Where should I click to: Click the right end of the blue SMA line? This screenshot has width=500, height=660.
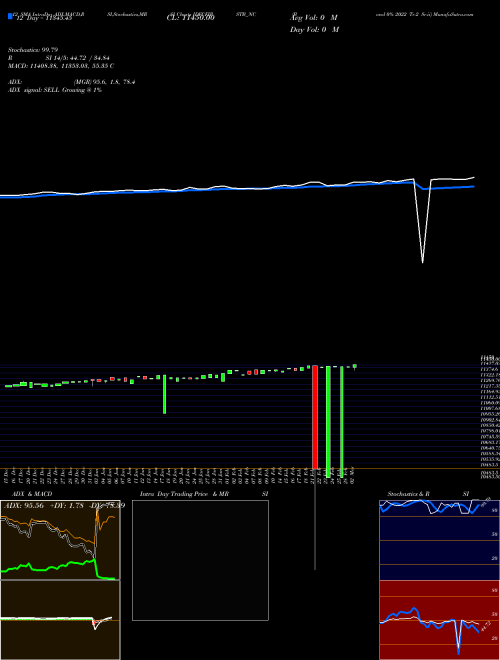[473, 186]
